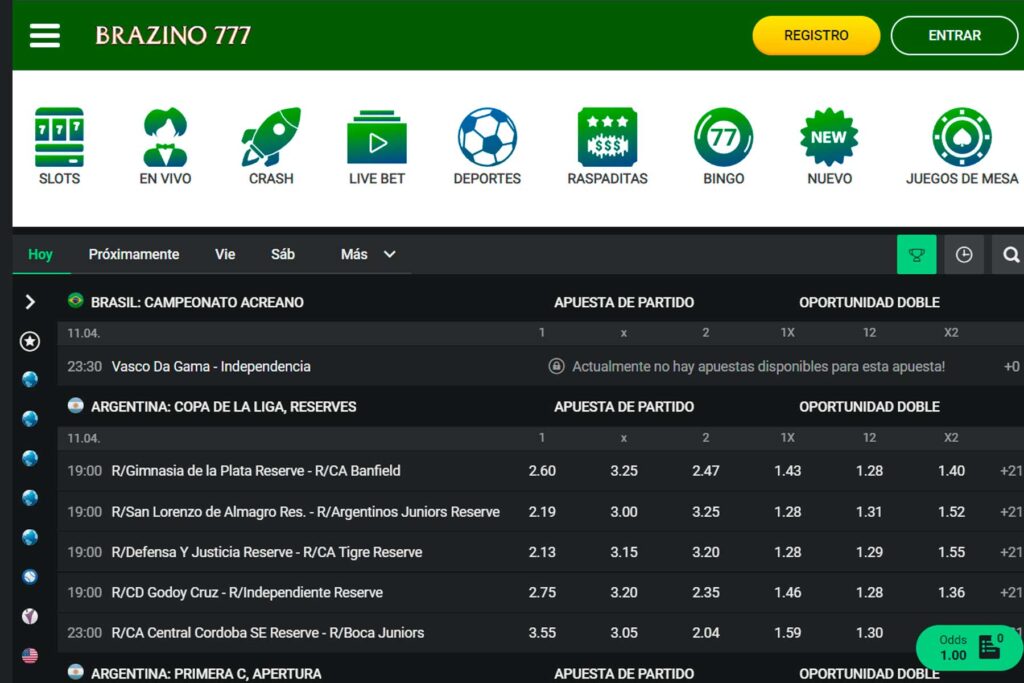
Task: Open the RASPADITAS scratch cards category
Action: [x=607, y=146]
